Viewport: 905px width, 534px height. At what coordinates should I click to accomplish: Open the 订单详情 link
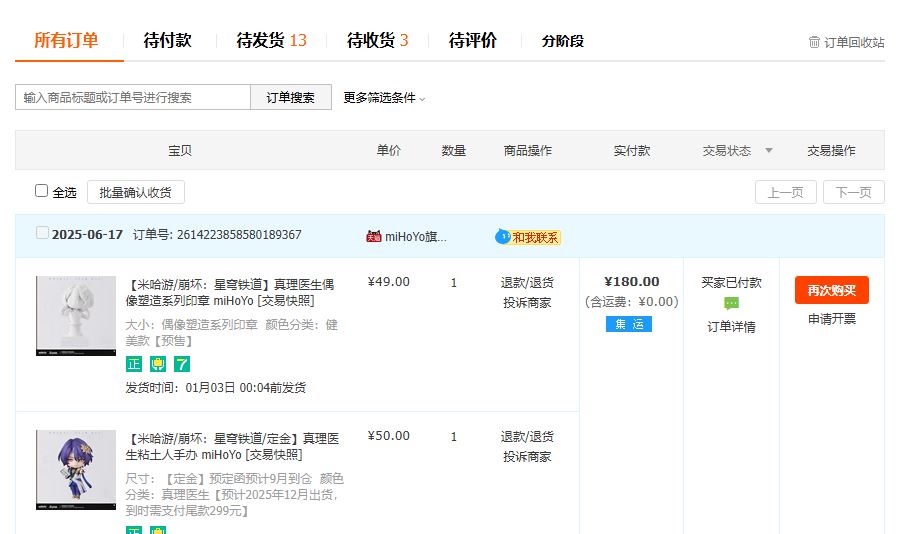[x=731, y=327]
